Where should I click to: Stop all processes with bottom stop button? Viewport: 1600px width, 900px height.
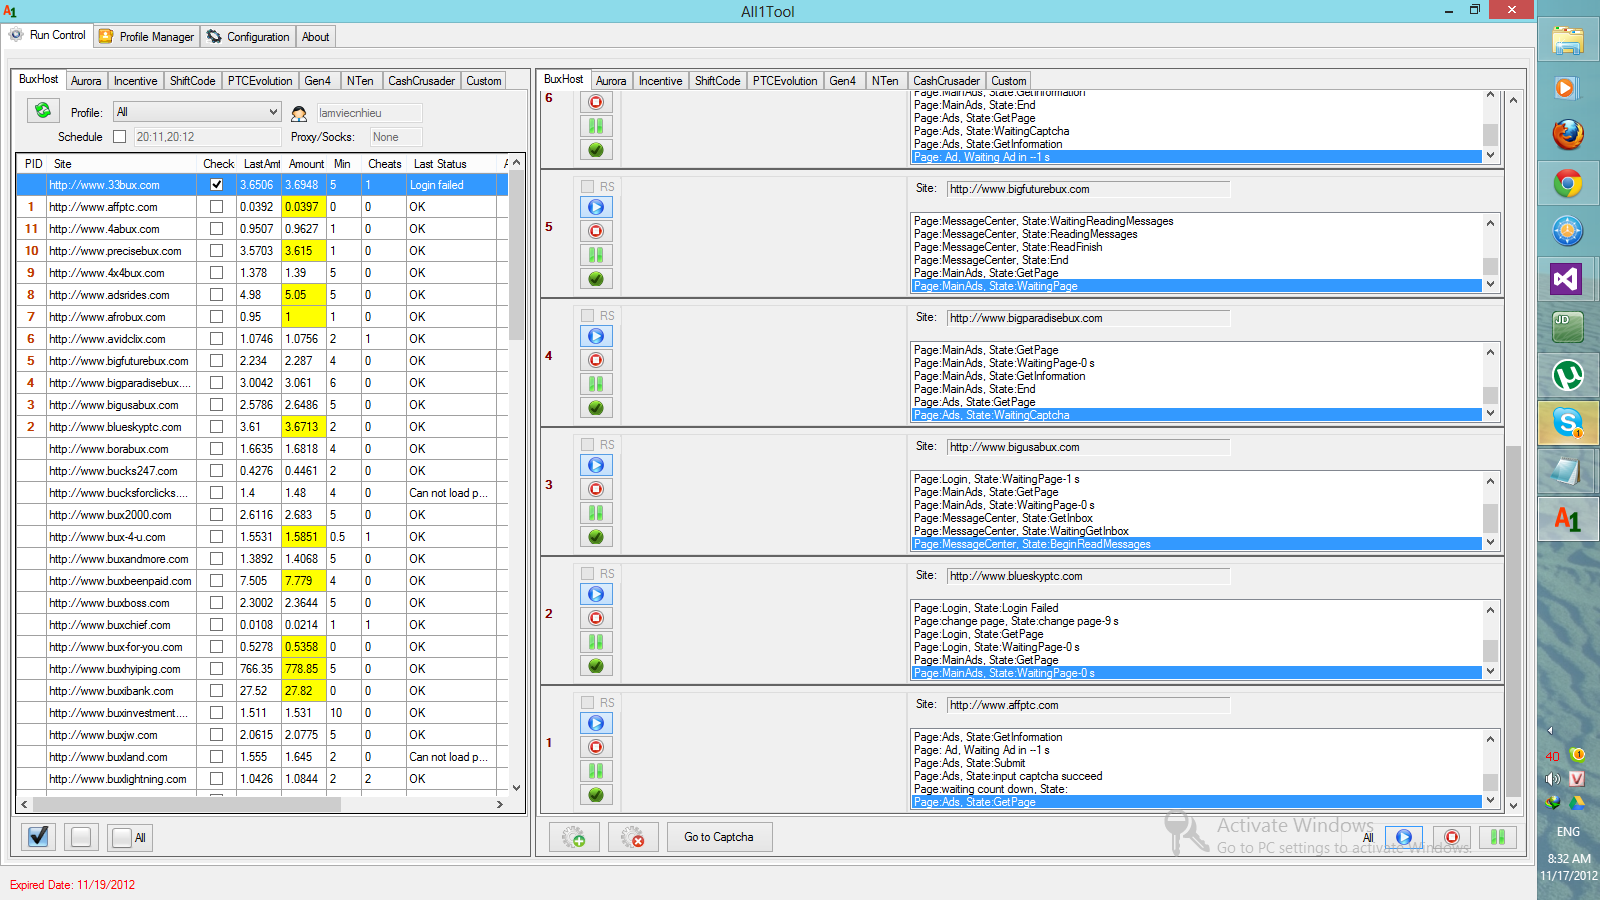tap(1451, 837)
